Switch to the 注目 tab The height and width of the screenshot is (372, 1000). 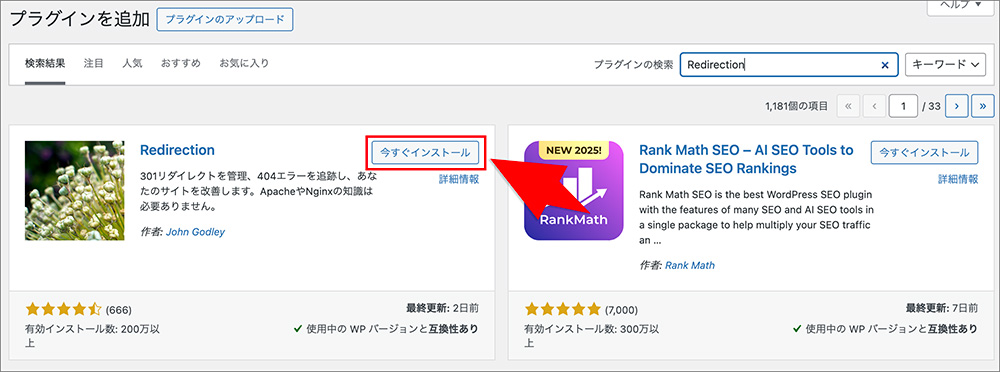click(94, 63)
